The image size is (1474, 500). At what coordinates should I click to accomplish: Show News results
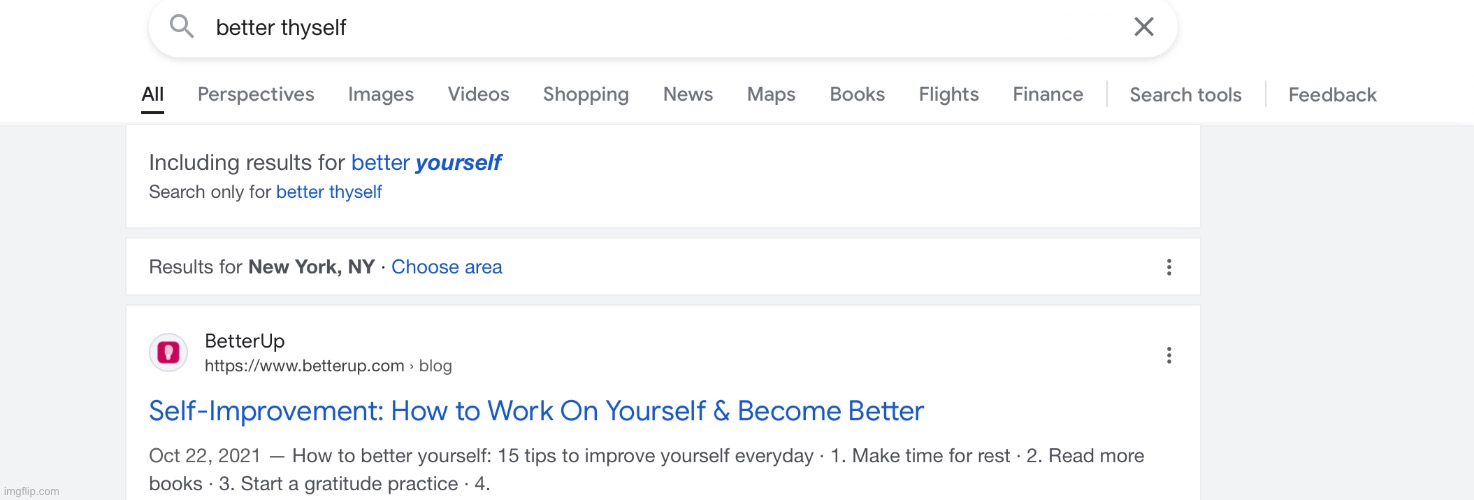tap(687, 95)
